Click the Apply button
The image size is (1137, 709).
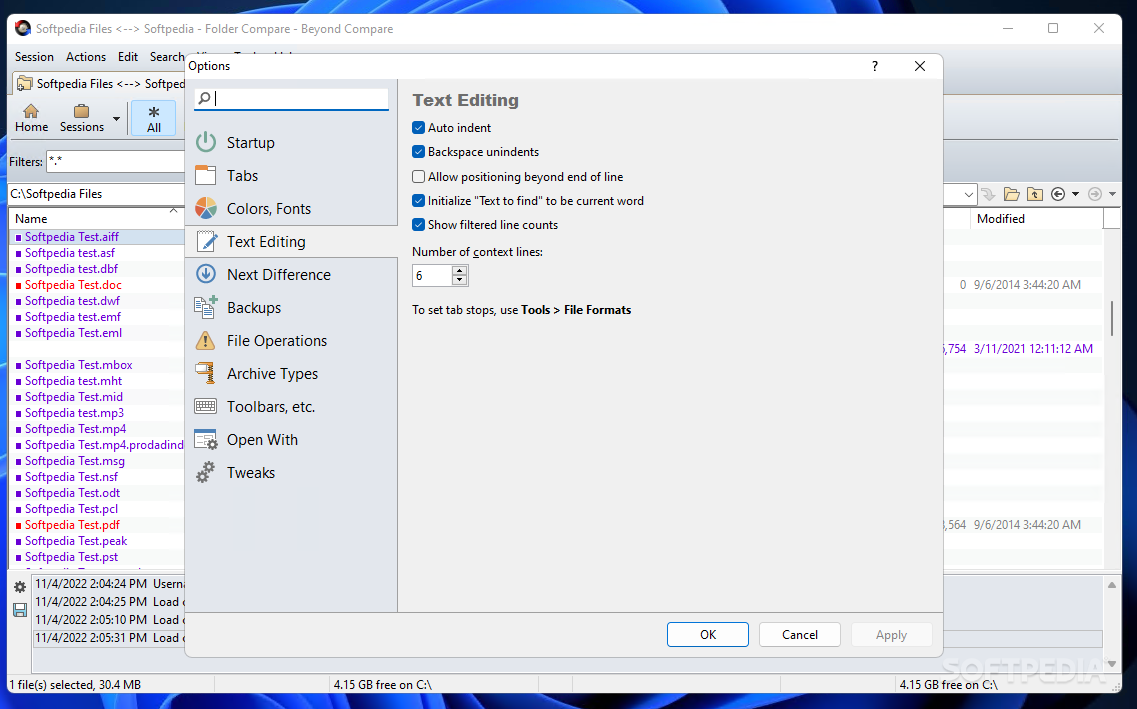891,634
